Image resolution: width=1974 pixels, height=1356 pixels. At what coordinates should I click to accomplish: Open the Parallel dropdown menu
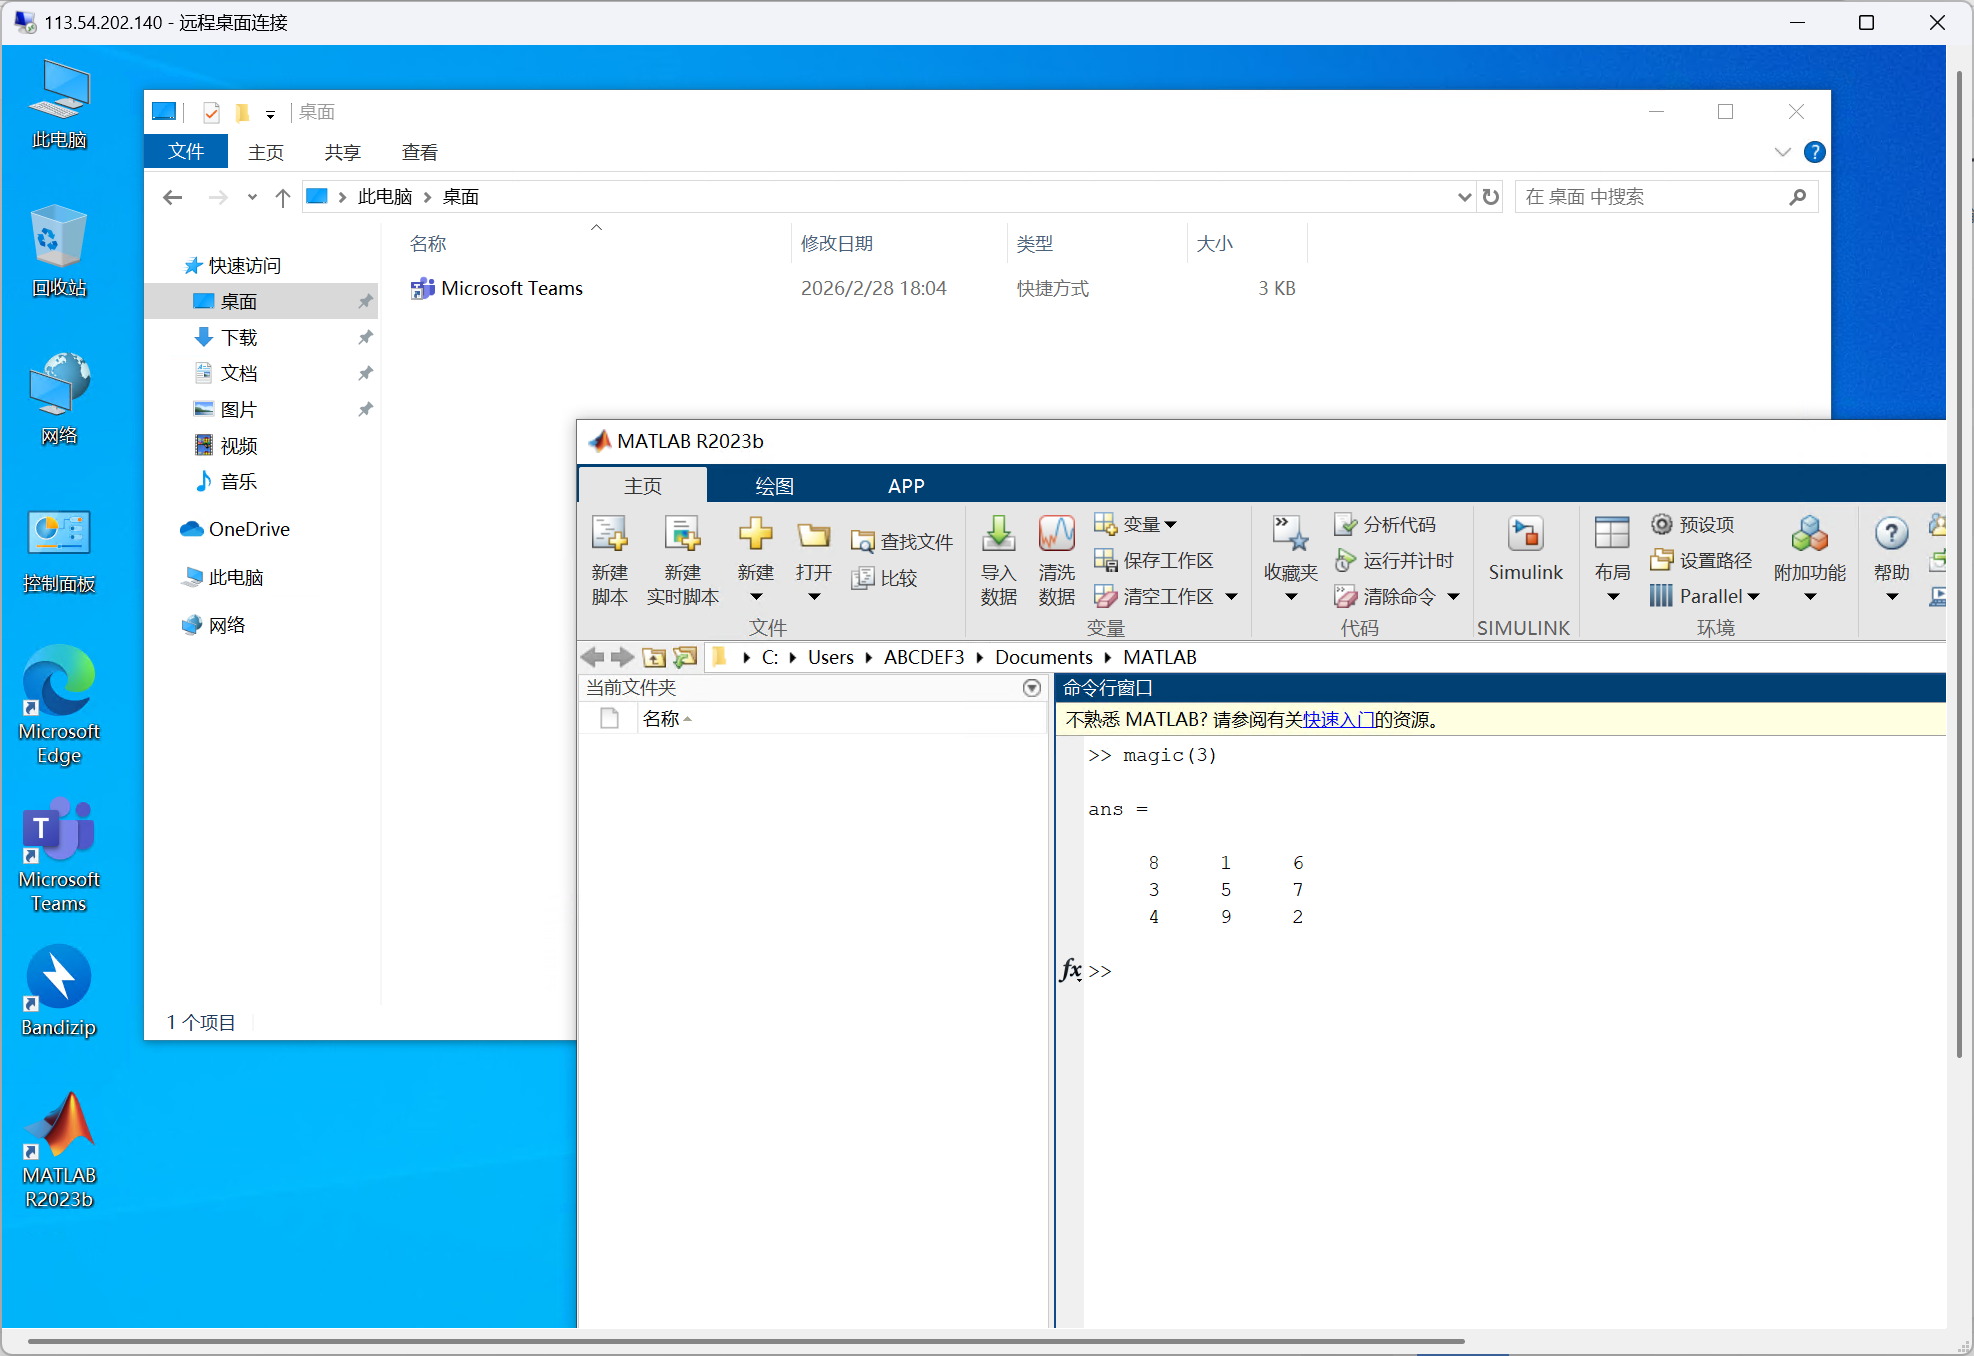1704,596
